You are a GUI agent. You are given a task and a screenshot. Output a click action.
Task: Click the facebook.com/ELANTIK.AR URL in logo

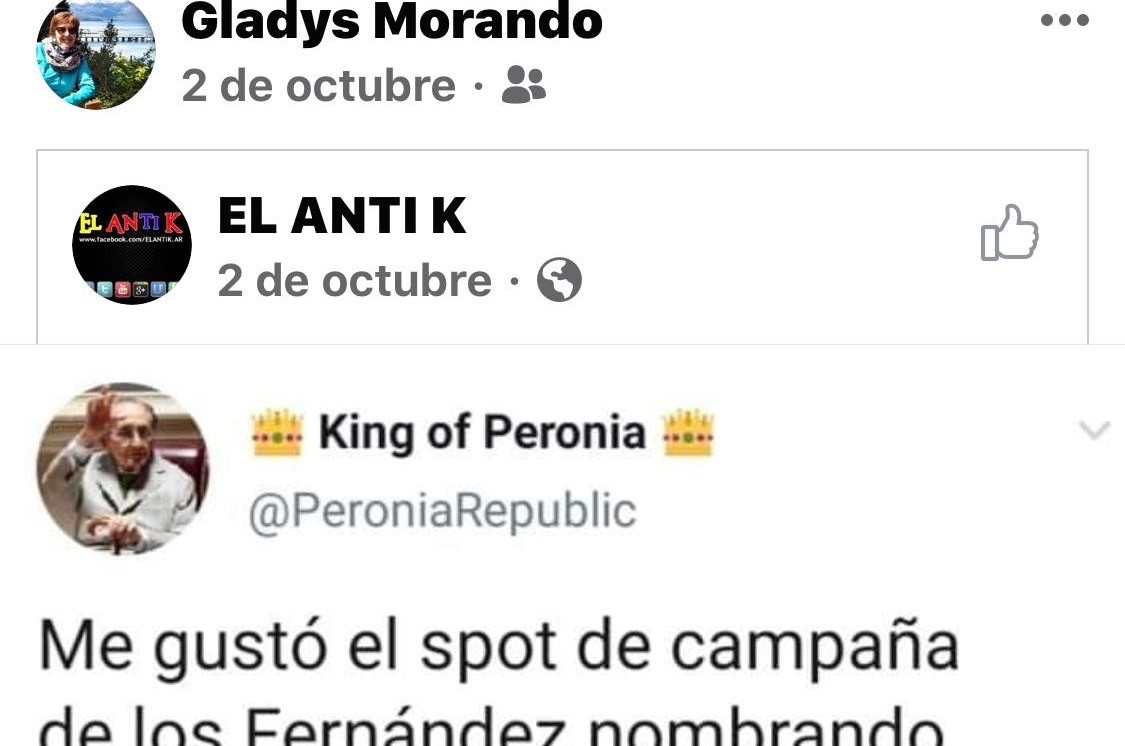(132, 239)
